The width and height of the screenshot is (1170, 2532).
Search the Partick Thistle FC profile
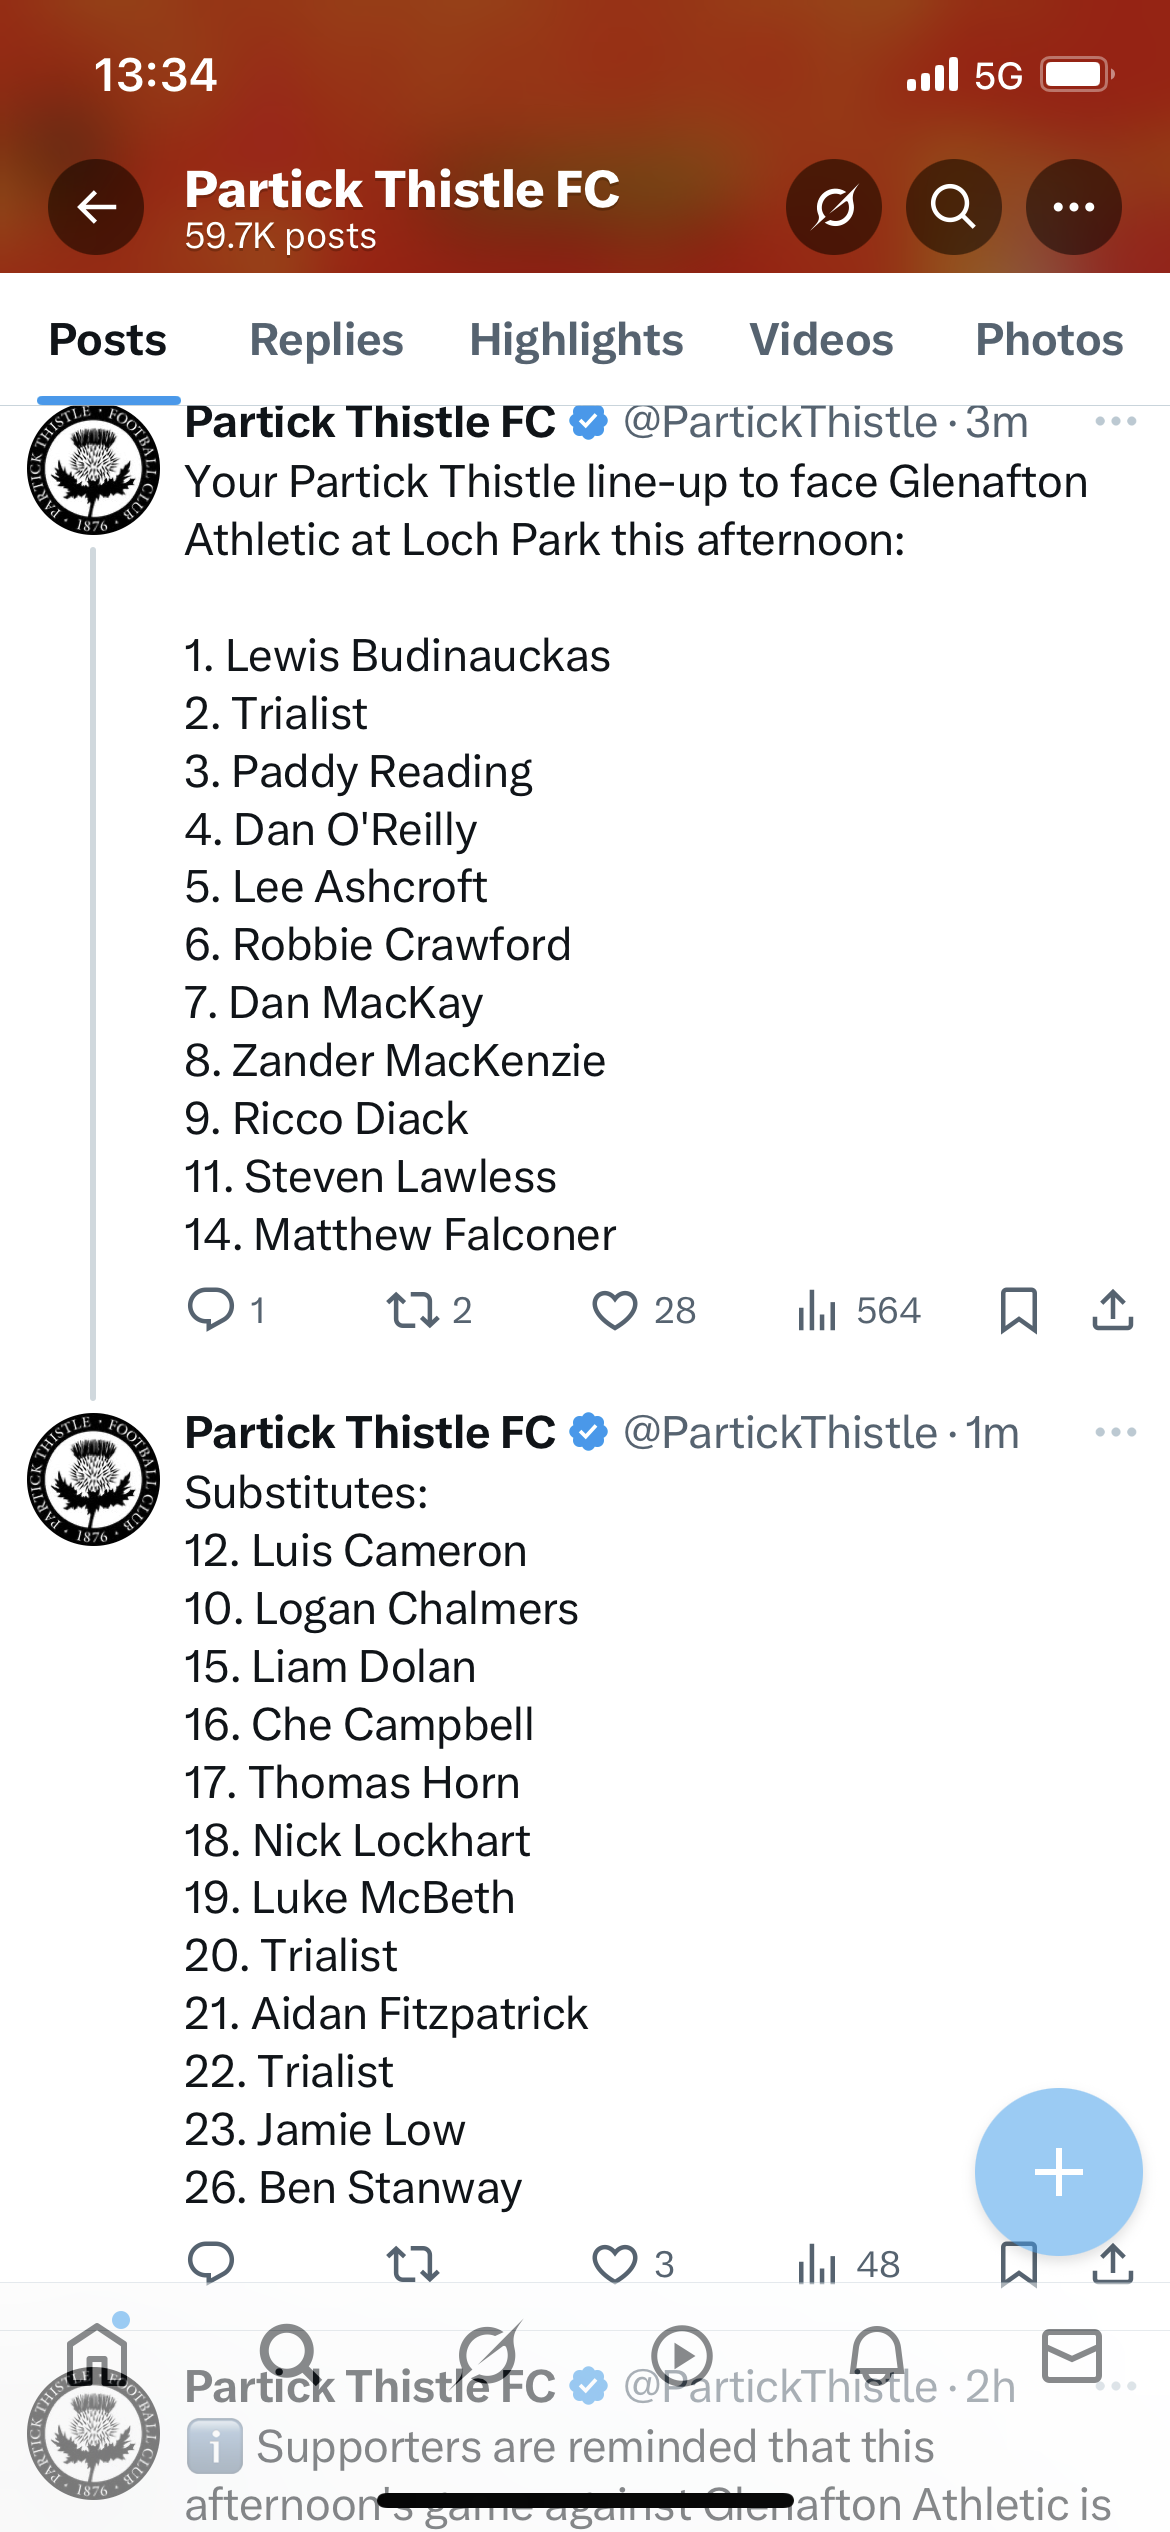(x=954, y=207)
